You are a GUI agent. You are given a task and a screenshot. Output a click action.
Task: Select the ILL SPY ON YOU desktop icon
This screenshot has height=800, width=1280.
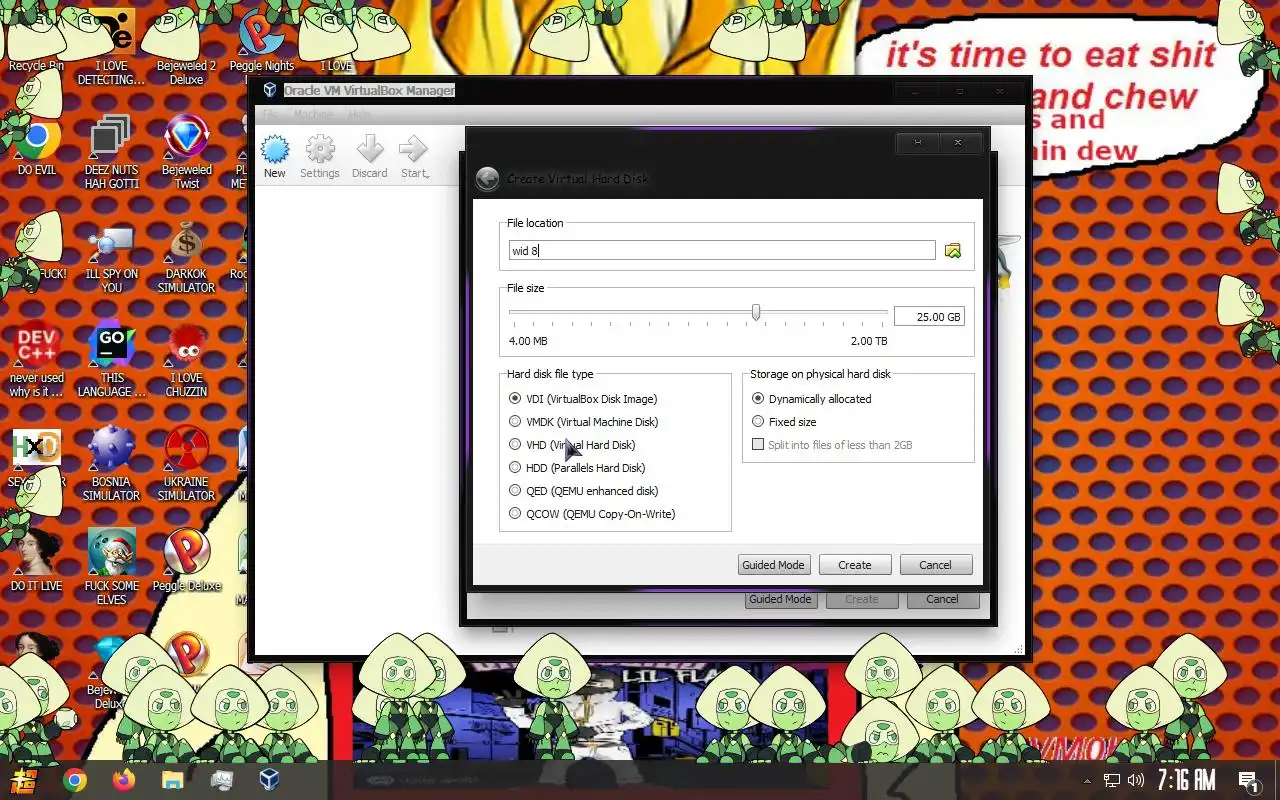coord(111,260)
